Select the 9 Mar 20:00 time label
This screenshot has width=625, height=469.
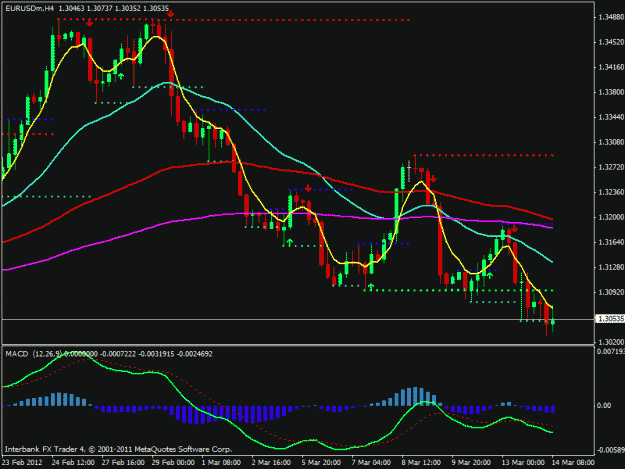pos(471,463)
